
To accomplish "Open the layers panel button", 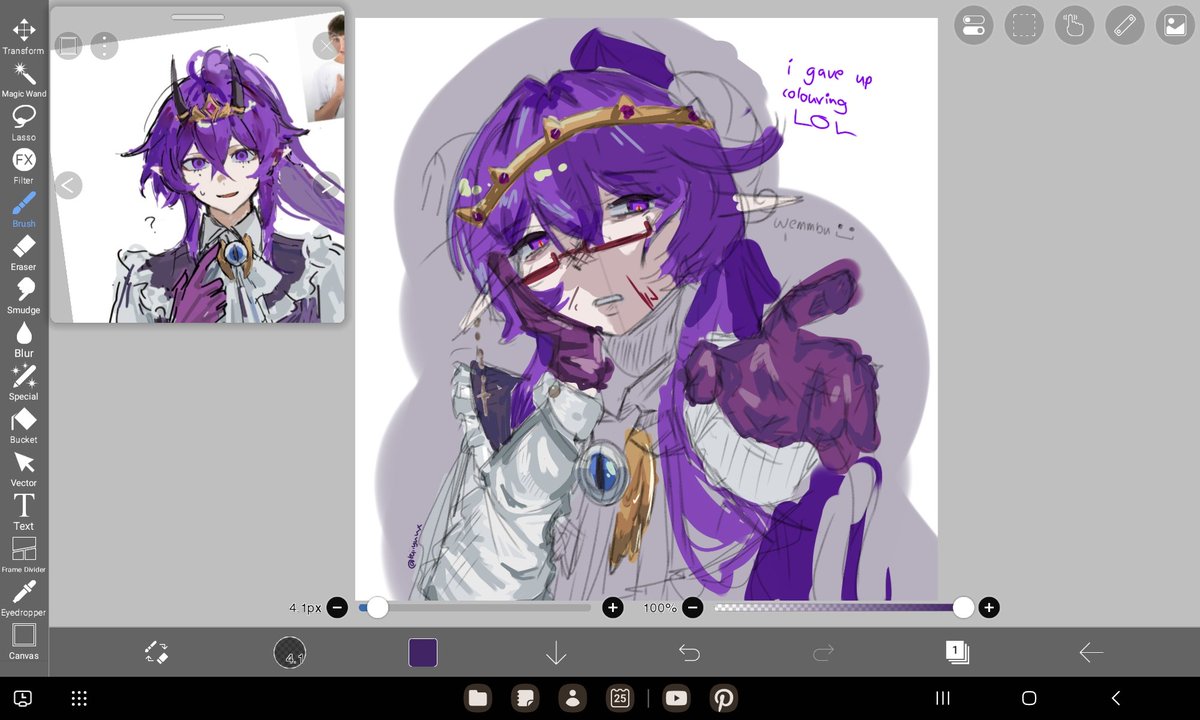I will (957, 652).
